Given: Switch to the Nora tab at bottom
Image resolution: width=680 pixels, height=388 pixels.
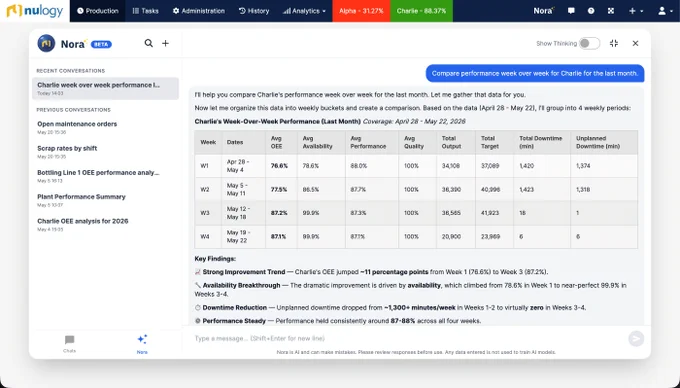Looking at the screenshot, I should click(x=142, y=344).
